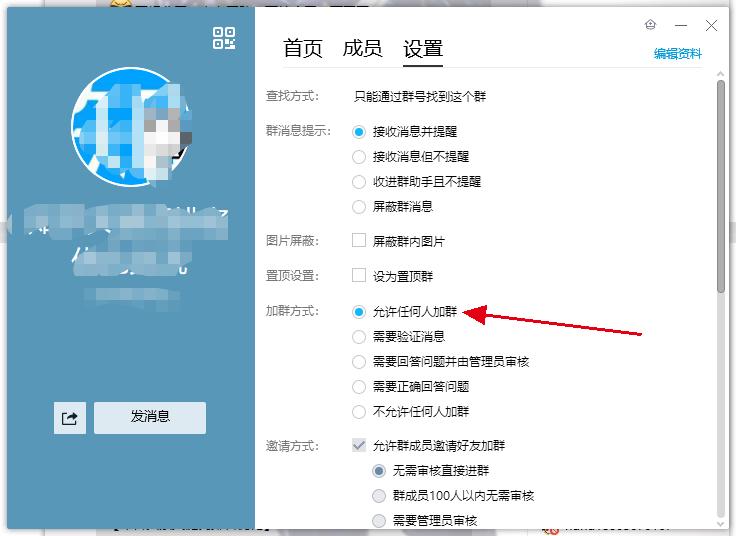
Task: Click the group avatar picture
Action: pyautogui.click(x=131, y=127)
